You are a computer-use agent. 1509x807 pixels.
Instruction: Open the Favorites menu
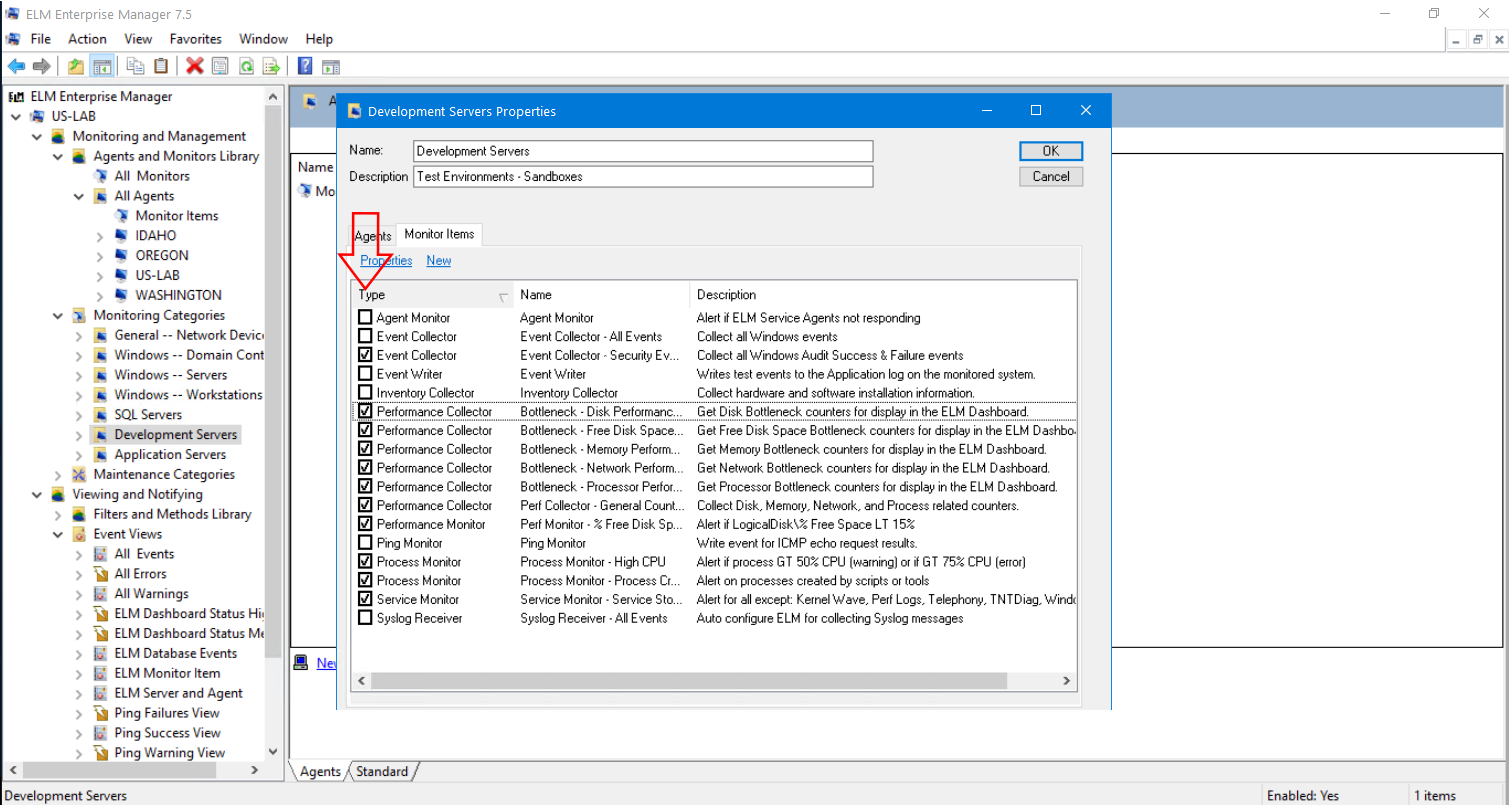coord(195,39)
